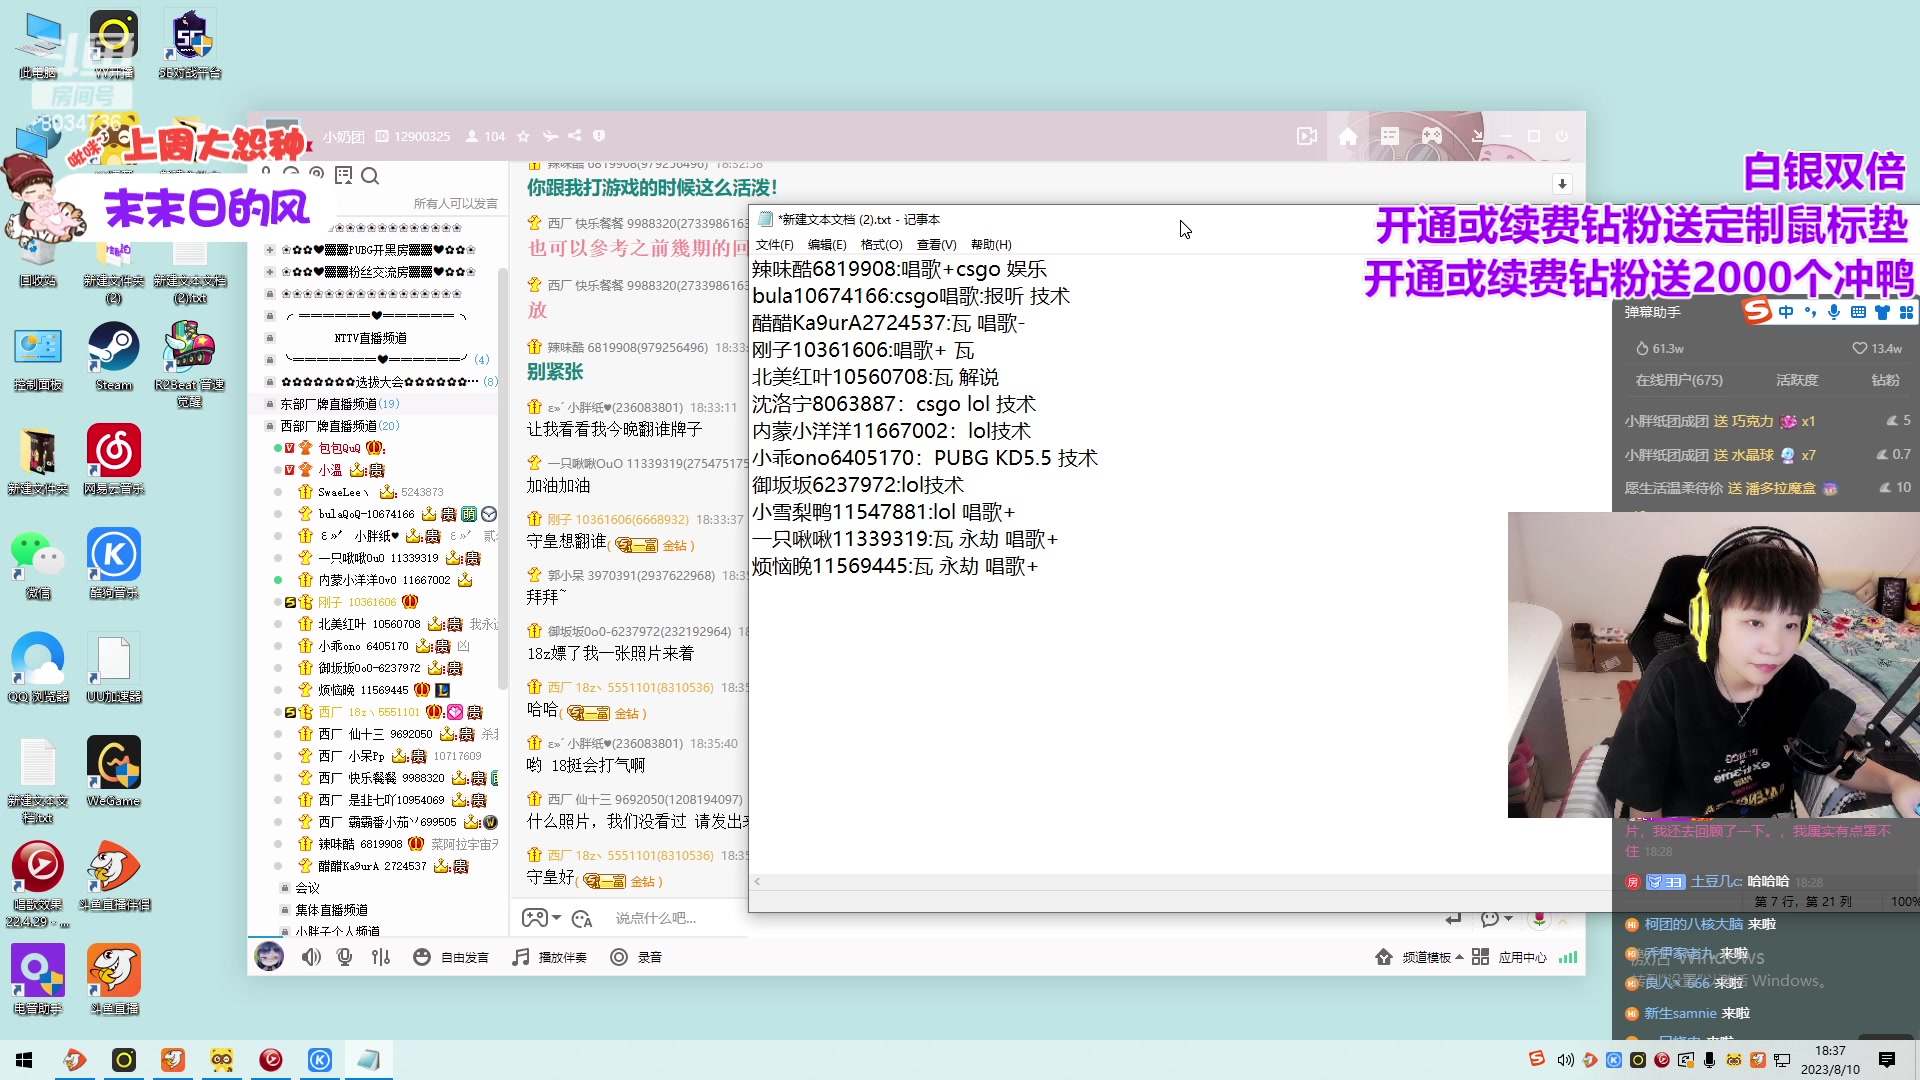Open Notepad 帮助(H) menu

pos(991,245)
